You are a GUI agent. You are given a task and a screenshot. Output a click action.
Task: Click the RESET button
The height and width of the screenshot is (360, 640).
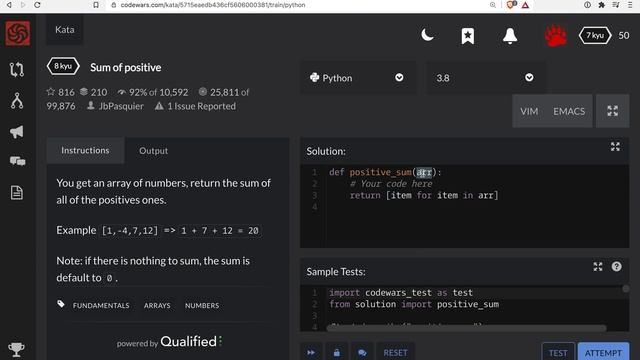point(396,352)
